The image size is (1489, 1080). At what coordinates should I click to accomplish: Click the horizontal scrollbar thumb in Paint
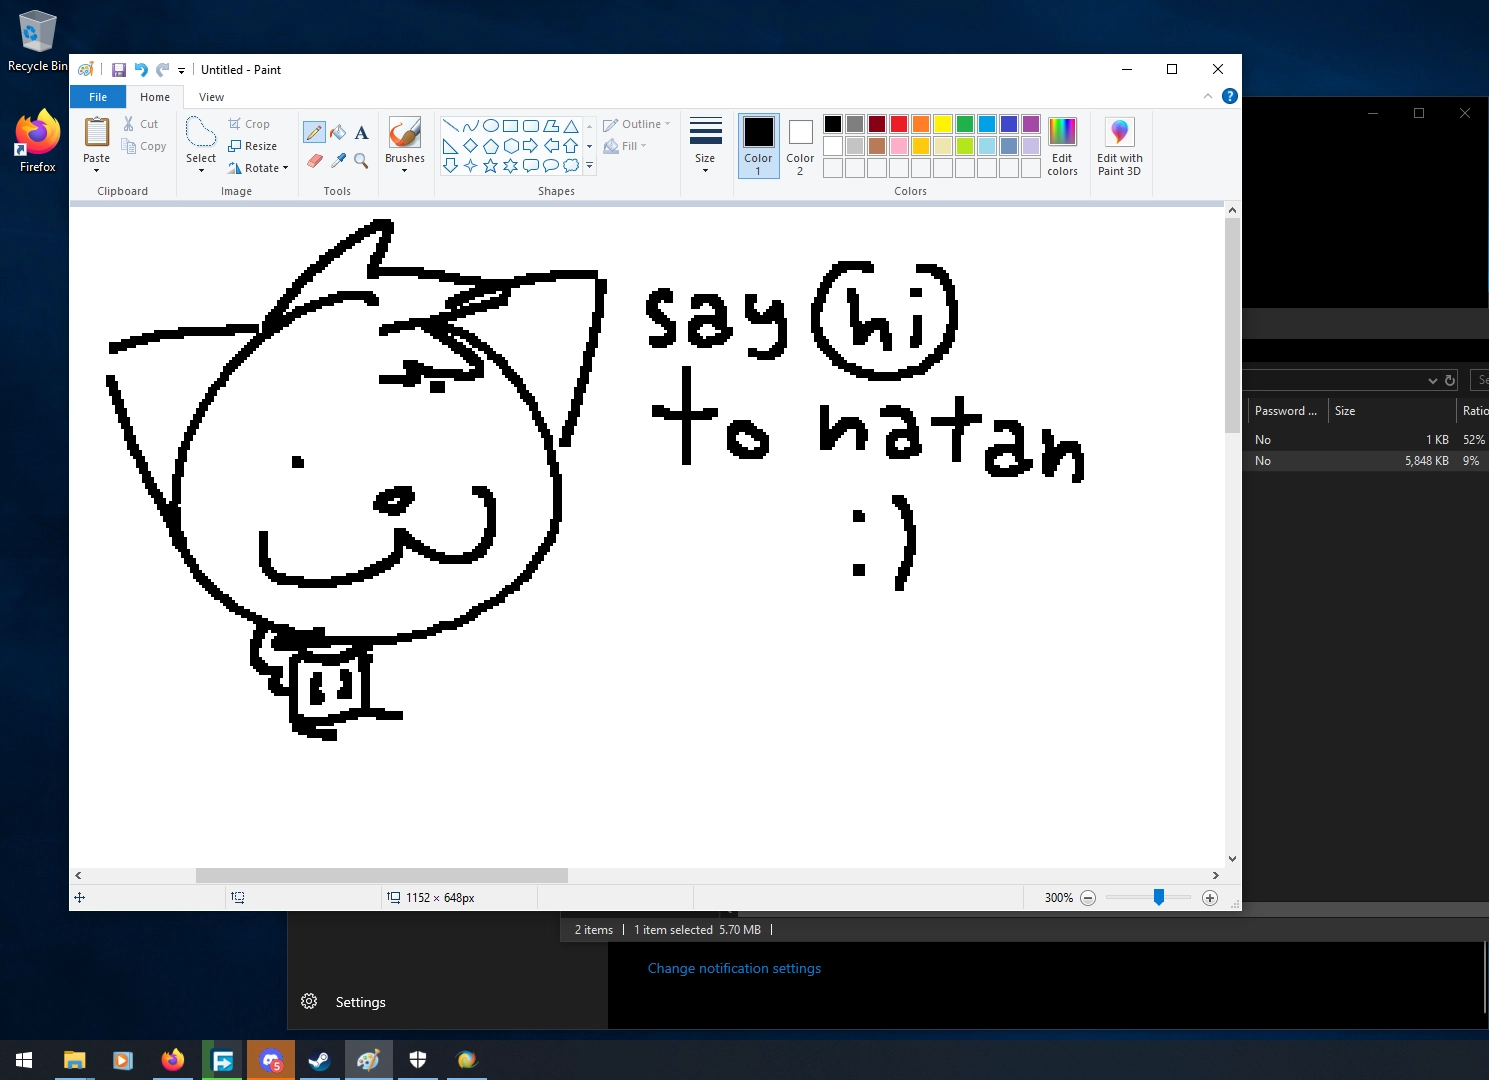click(x=382, y=875)
